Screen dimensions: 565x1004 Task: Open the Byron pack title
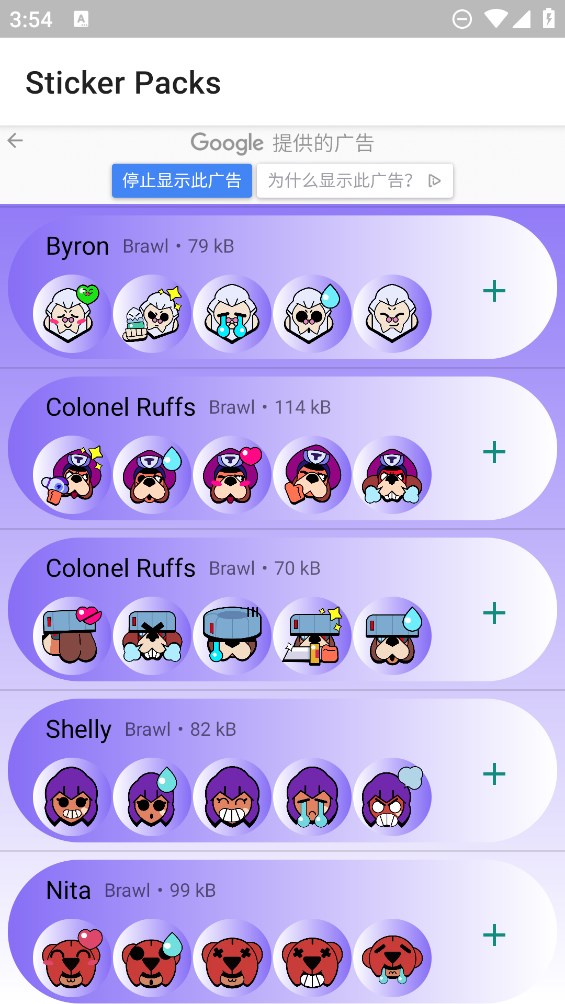[x=78, y=247]
